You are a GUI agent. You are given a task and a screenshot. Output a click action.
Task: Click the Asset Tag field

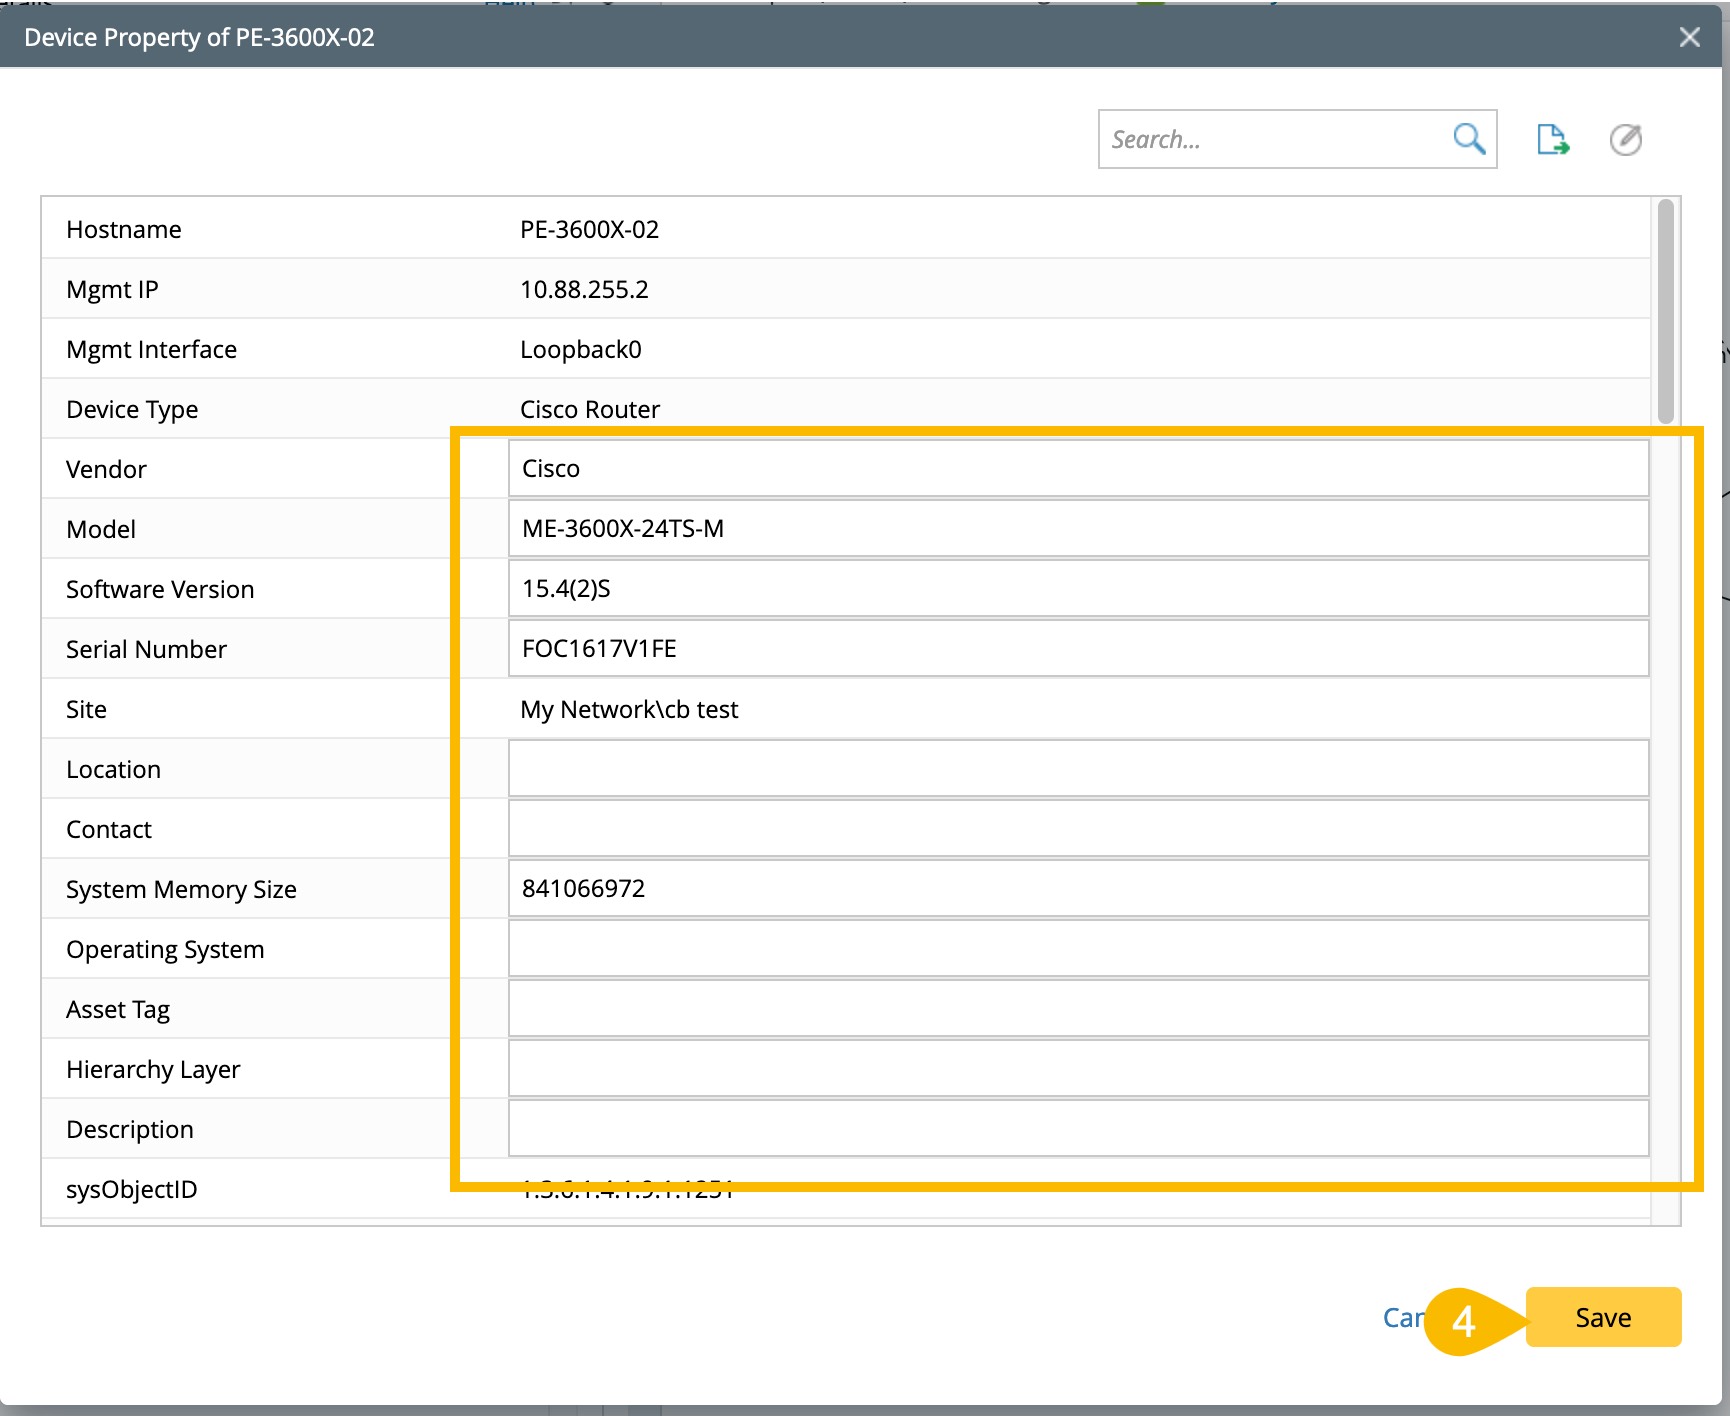click(x=1077, y=1009)
